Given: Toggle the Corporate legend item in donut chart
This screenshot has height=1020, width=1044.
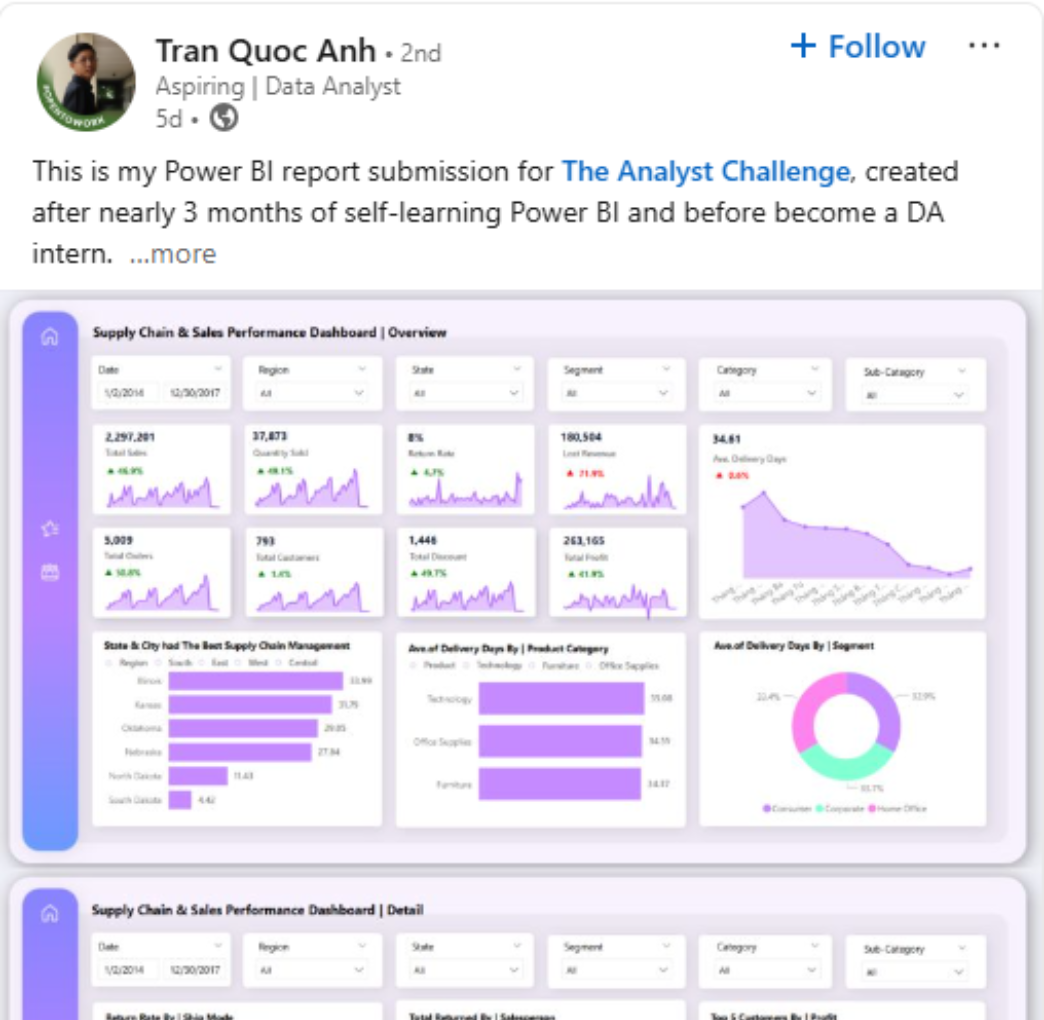Looking at the screenshot, I should pyautogui.click(x=841, y=808).
